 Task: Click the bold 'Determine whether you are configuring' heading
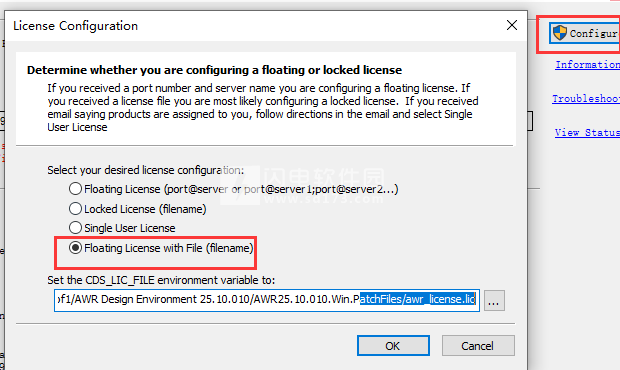(x=214, y=70)
